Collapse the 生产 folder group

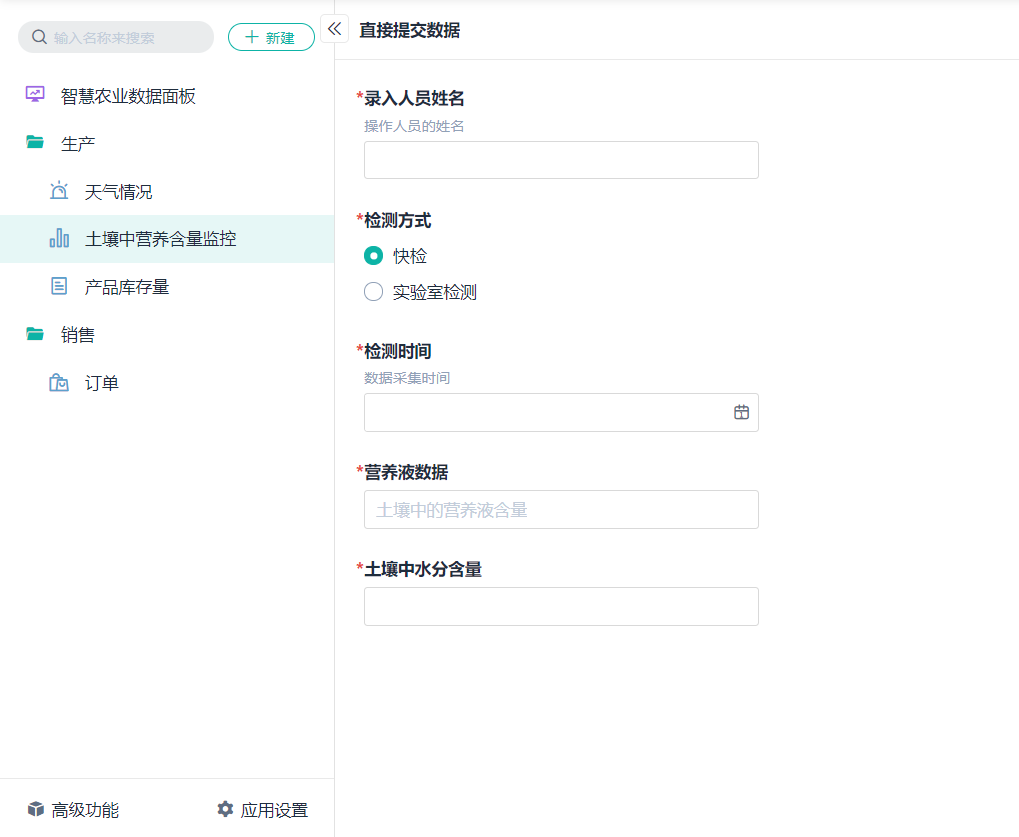(x=78, y=143)
